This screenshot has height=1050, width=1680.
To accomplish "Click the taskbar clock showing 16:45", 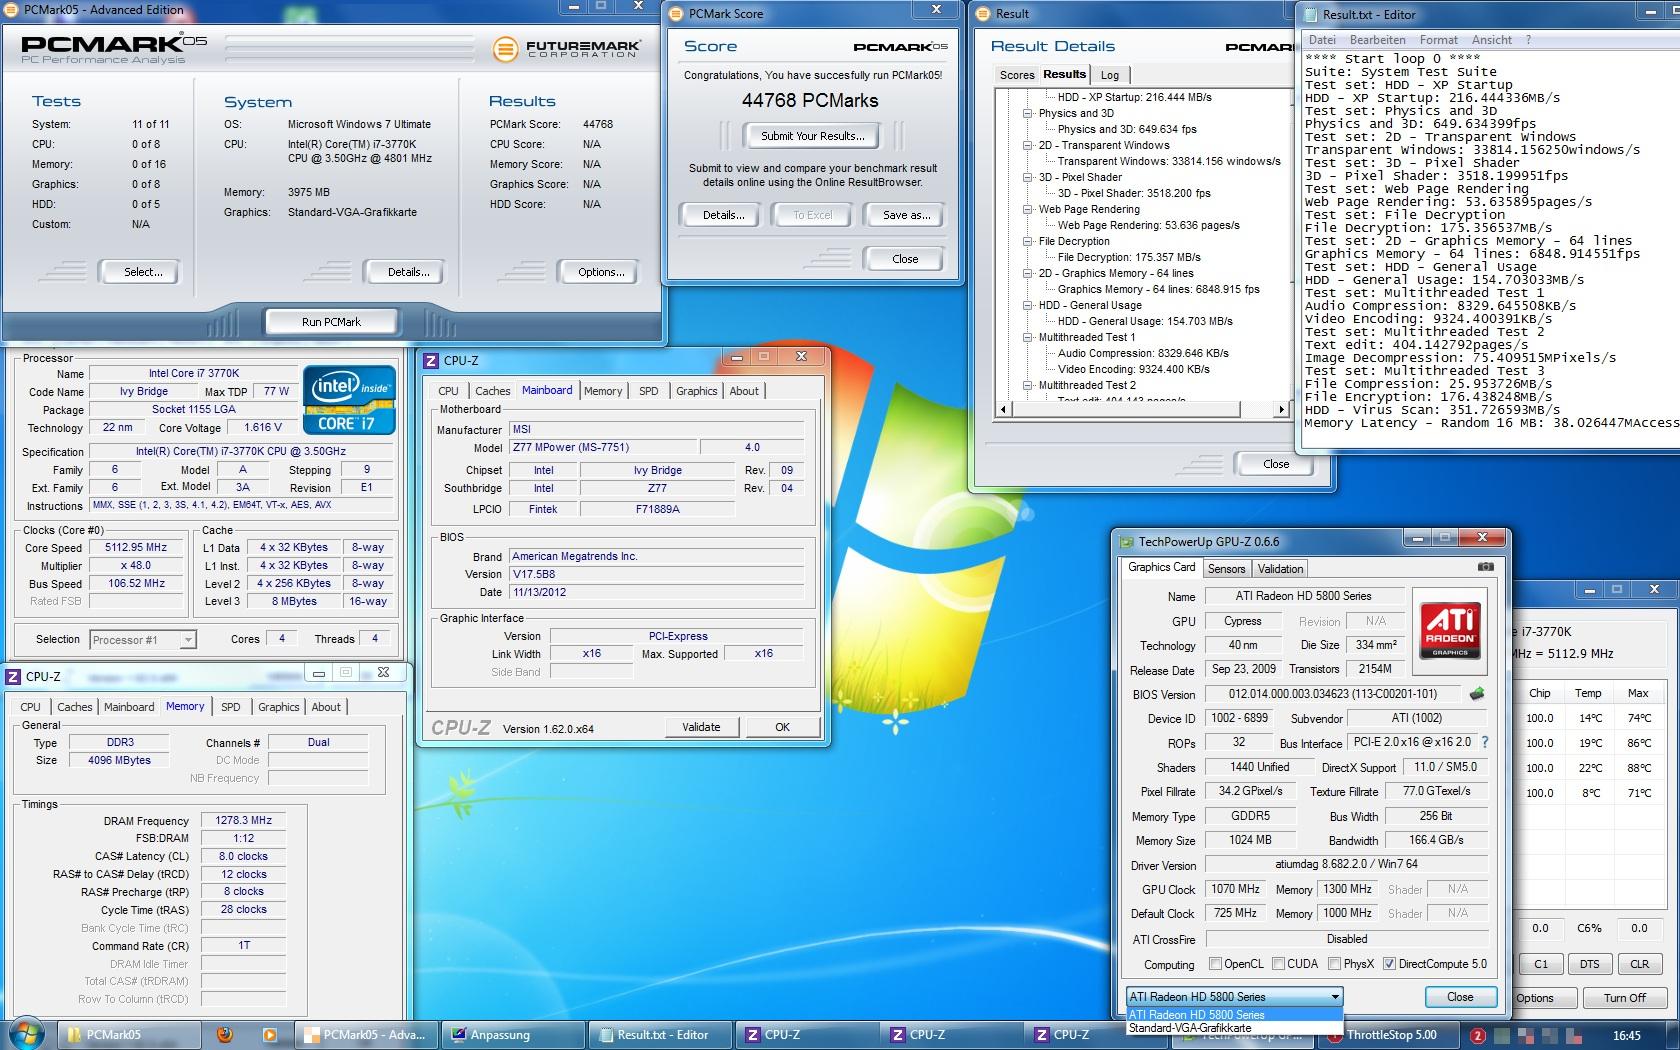I will click(x=1627, y=1035).
